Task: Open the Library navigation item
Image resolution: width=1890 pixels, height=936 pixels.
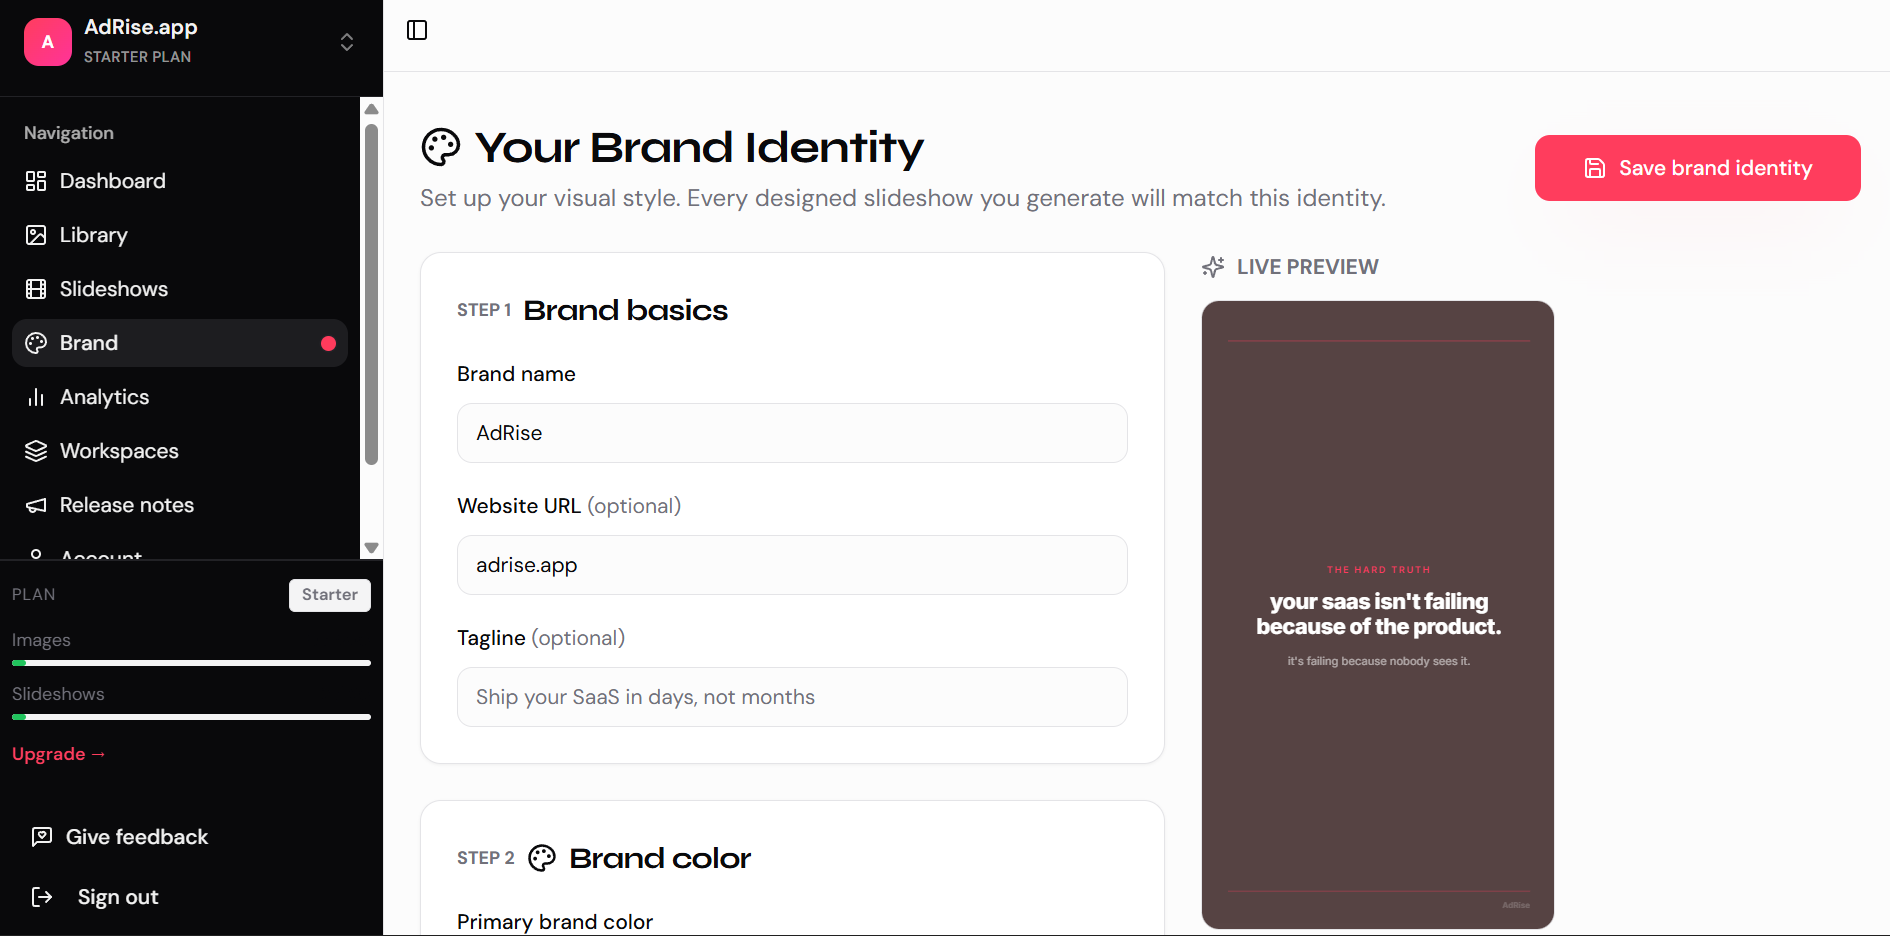Action: [94, 235]
